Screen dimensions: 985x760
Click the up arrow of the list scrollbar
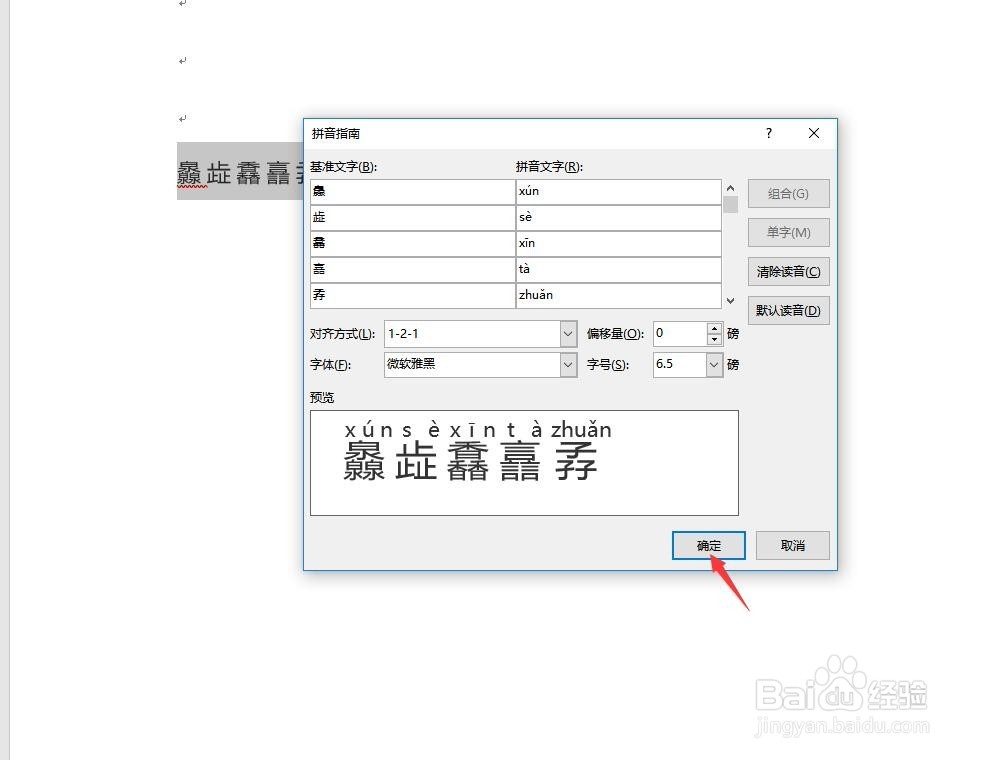[x=730, y=186]
